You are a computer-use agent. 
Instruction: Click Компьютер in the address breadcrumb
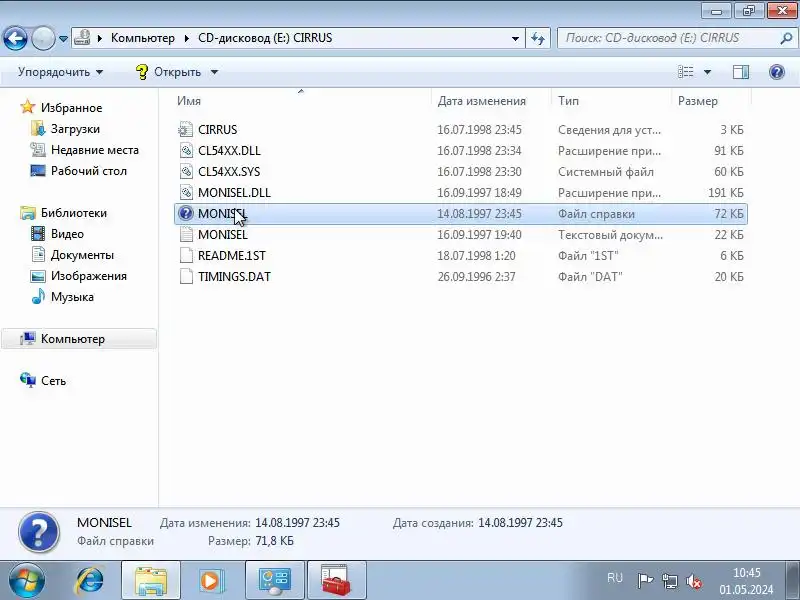142,38
